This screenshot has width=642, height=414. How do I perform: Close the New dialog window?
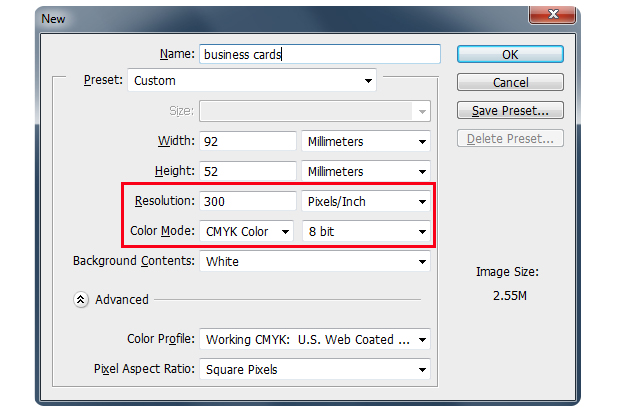tap(553, 15)
